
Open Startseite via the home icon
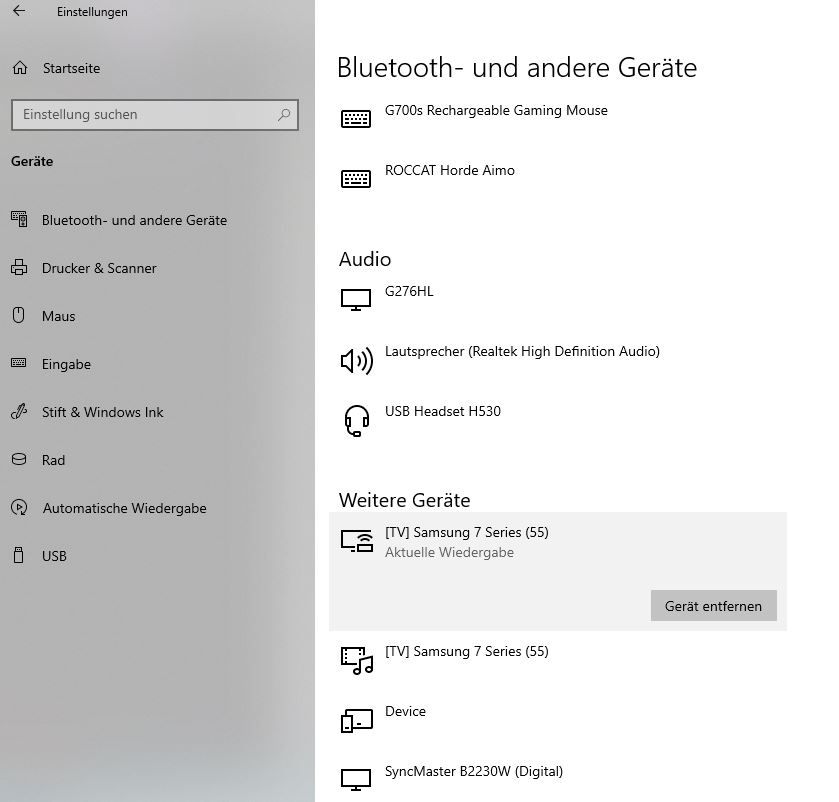coord(20,68)
